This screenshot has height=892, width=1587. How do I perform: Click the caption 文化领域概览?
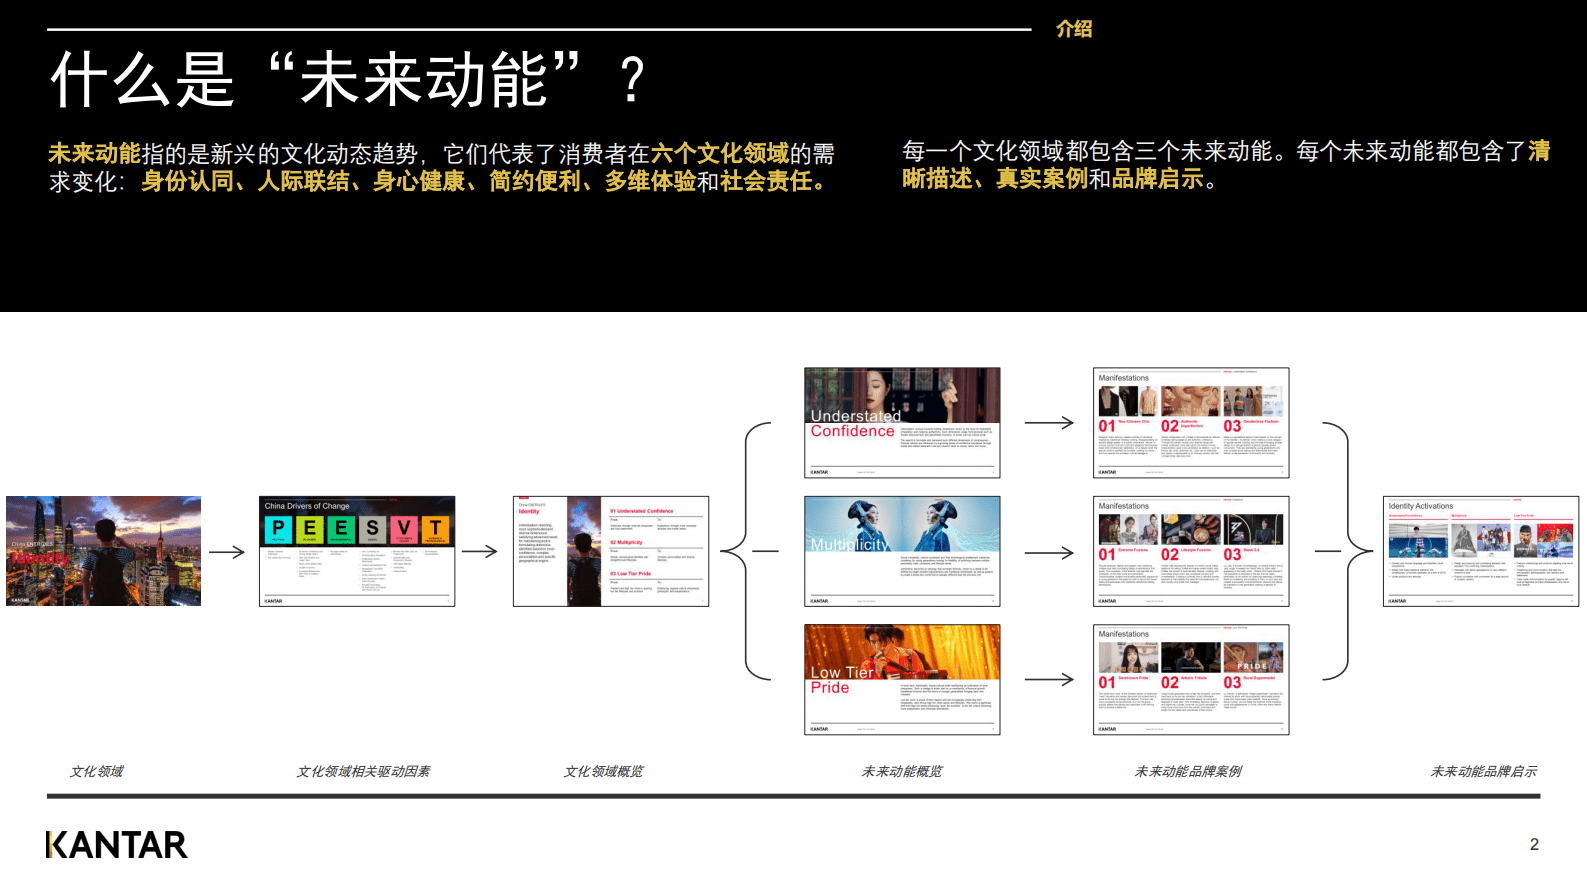point(603,771)
